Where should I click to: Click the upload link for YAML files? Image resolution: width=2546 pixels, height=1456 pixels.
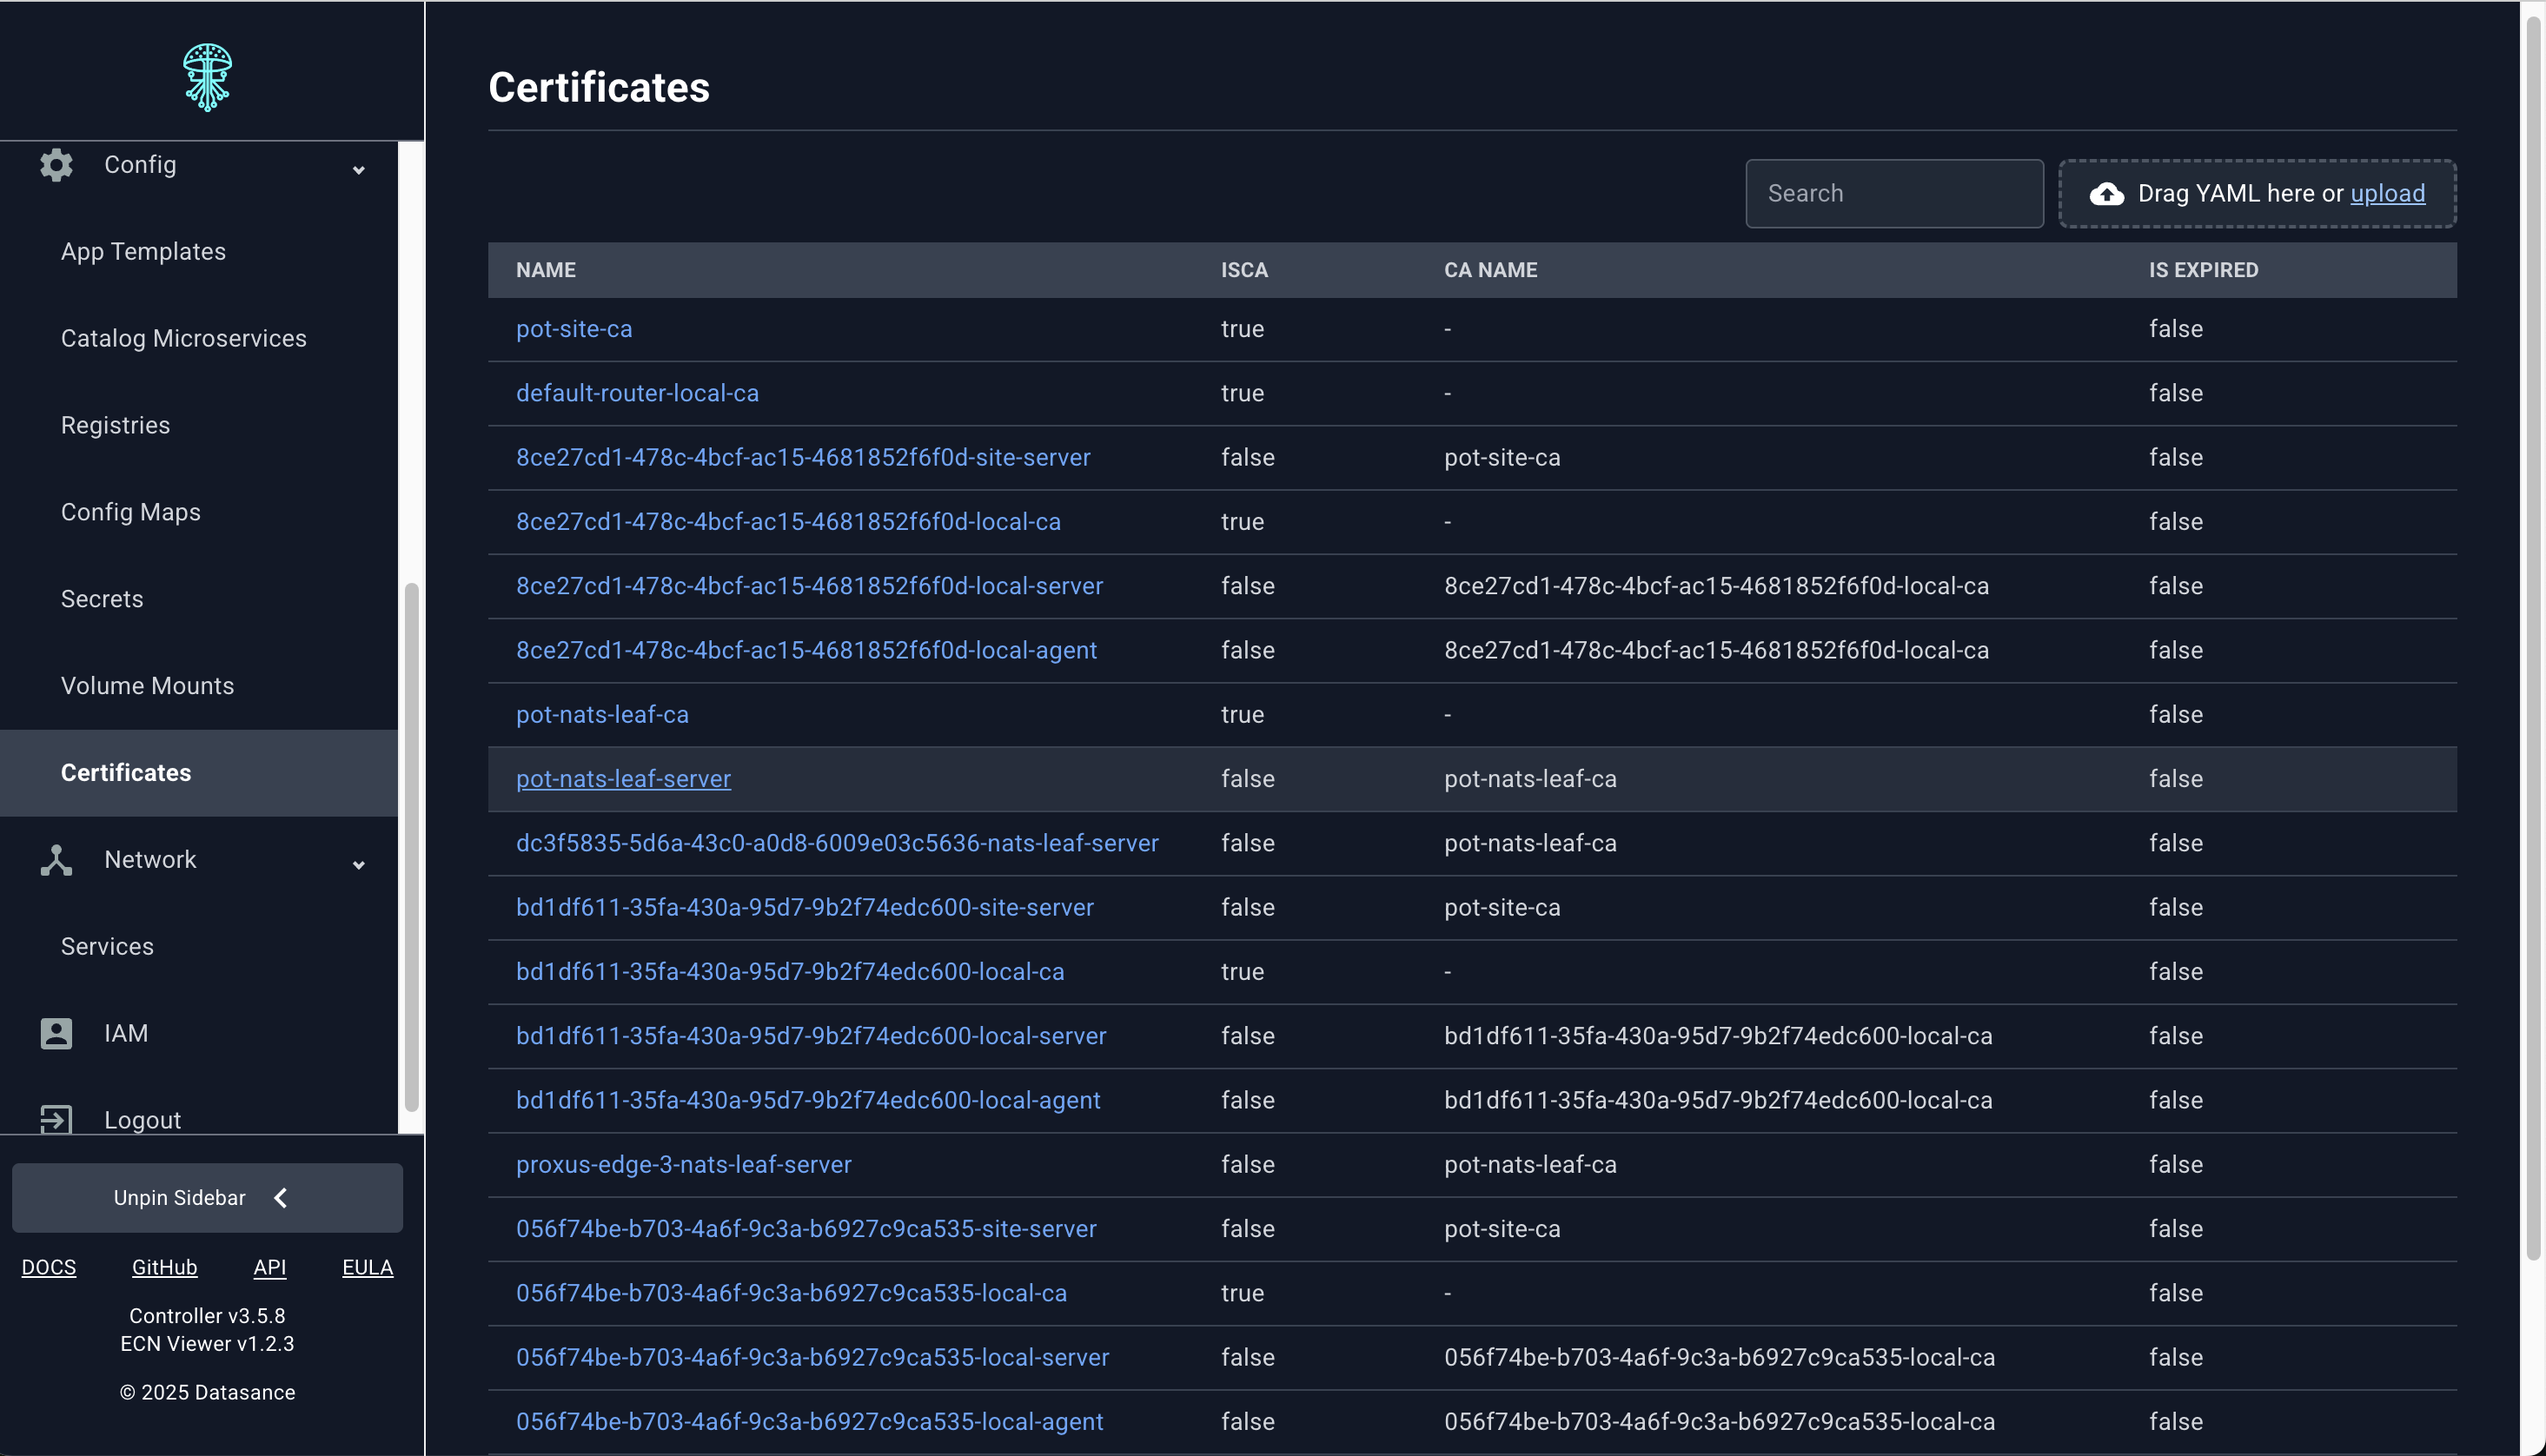click(2388, 194)
